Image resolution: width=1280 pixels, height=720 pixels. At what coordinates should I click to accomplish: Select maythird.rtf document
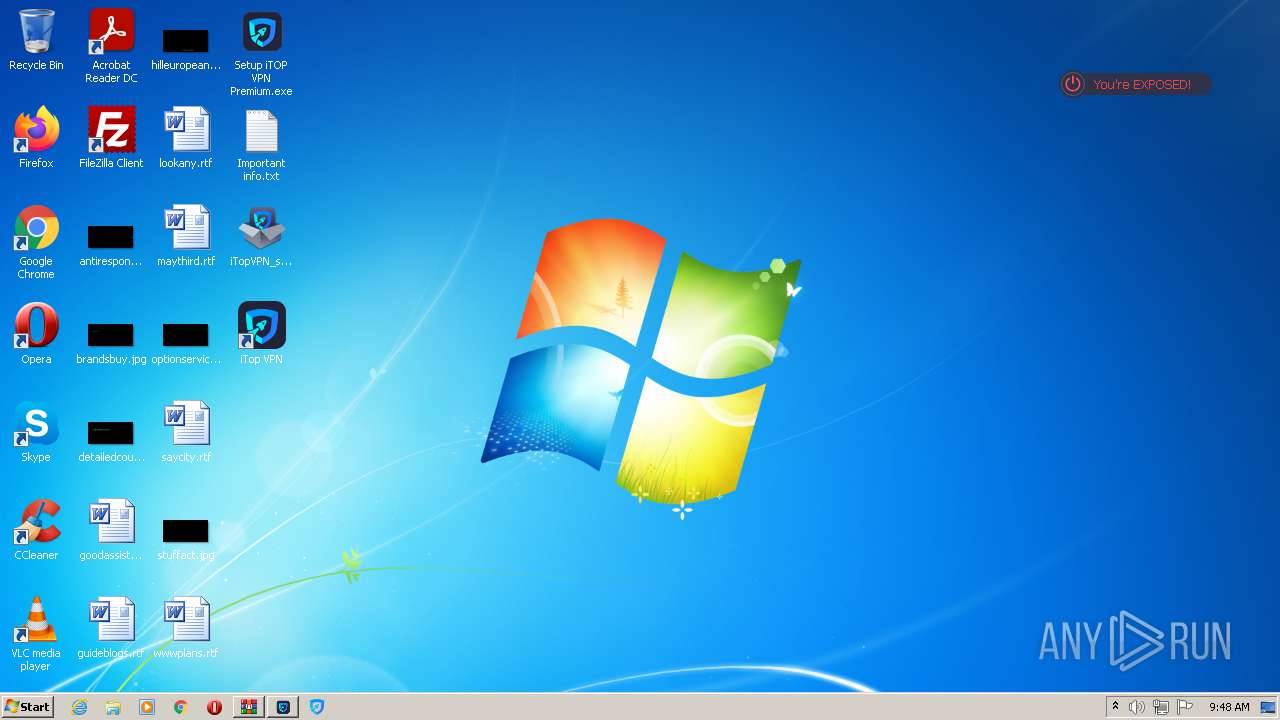pos(186,236)
